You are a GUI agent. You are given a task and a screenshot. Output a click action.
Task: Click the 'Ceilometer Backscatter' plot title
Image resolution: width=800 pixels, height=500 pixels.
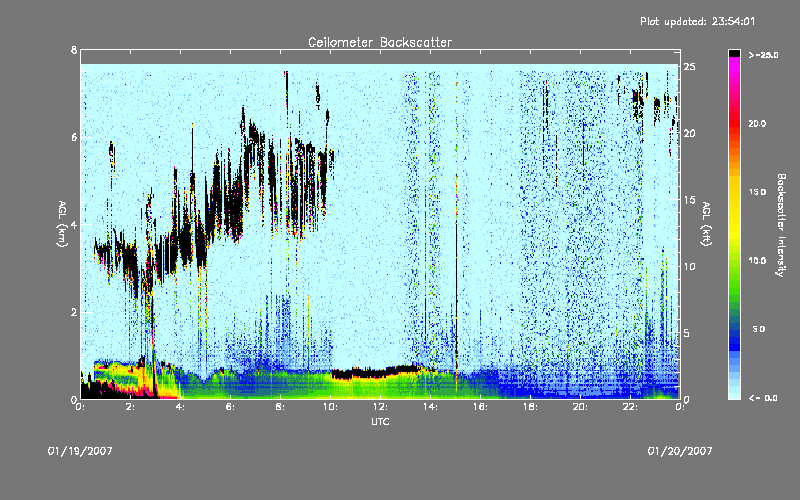pyautogui.click(x=380, y=42)
